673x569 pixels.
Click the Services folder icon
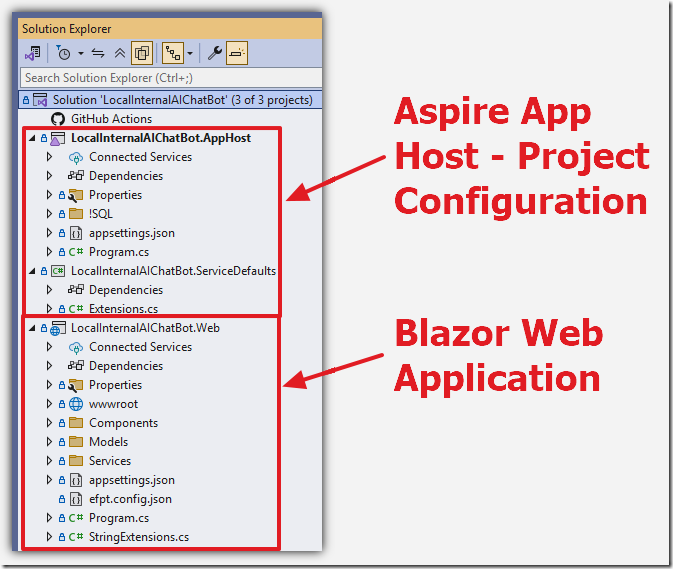point(76,460)
